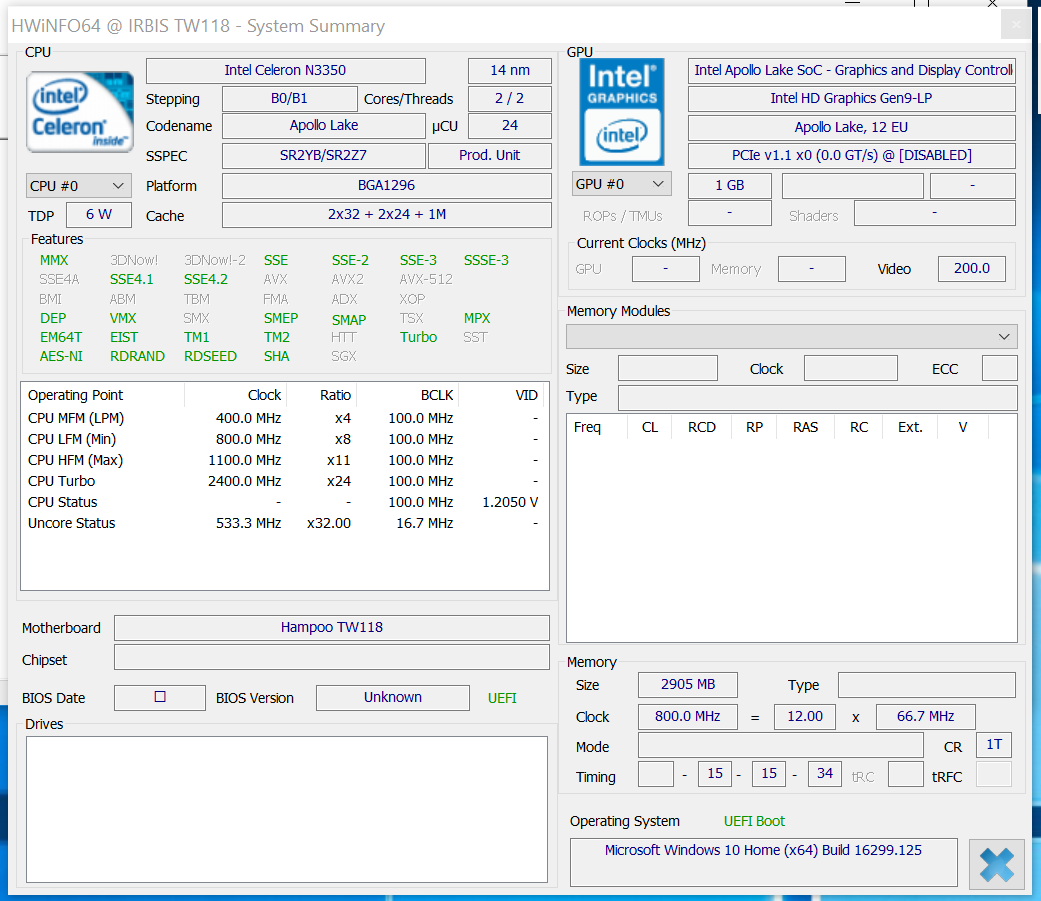
Task: Select the Uncore Status row
Action: click(x=283, y=523)
